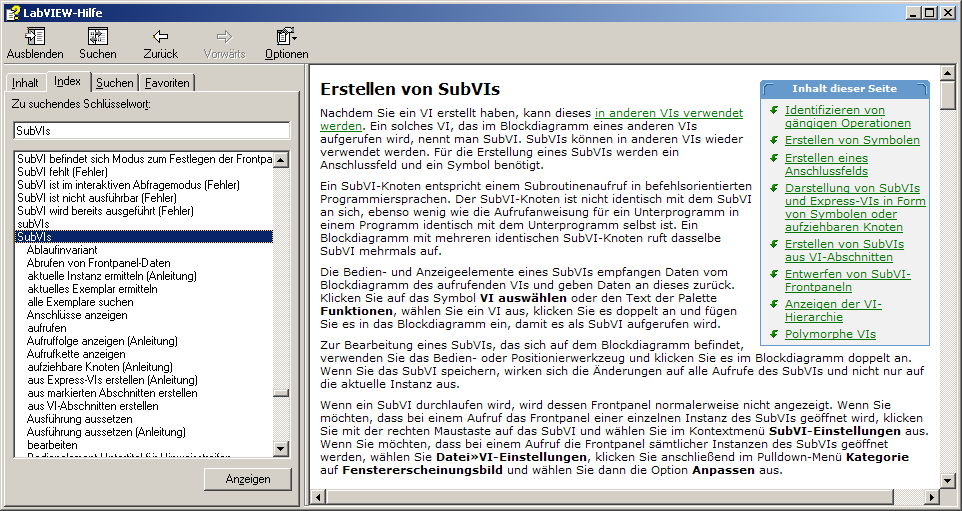Image resolution: width=962 pixels, height=511 pixels.
Task: Select 'SubVI ist nicht ausführbar (Fehler)'
Action: click(x=97, y=198)
